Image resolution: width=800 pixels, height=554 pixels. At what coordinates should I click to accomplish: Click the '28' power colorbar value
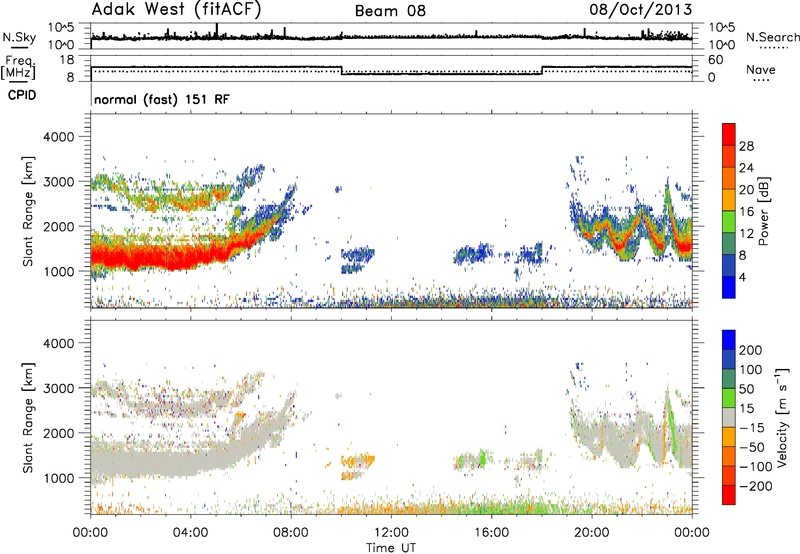[x=746, y=146]
